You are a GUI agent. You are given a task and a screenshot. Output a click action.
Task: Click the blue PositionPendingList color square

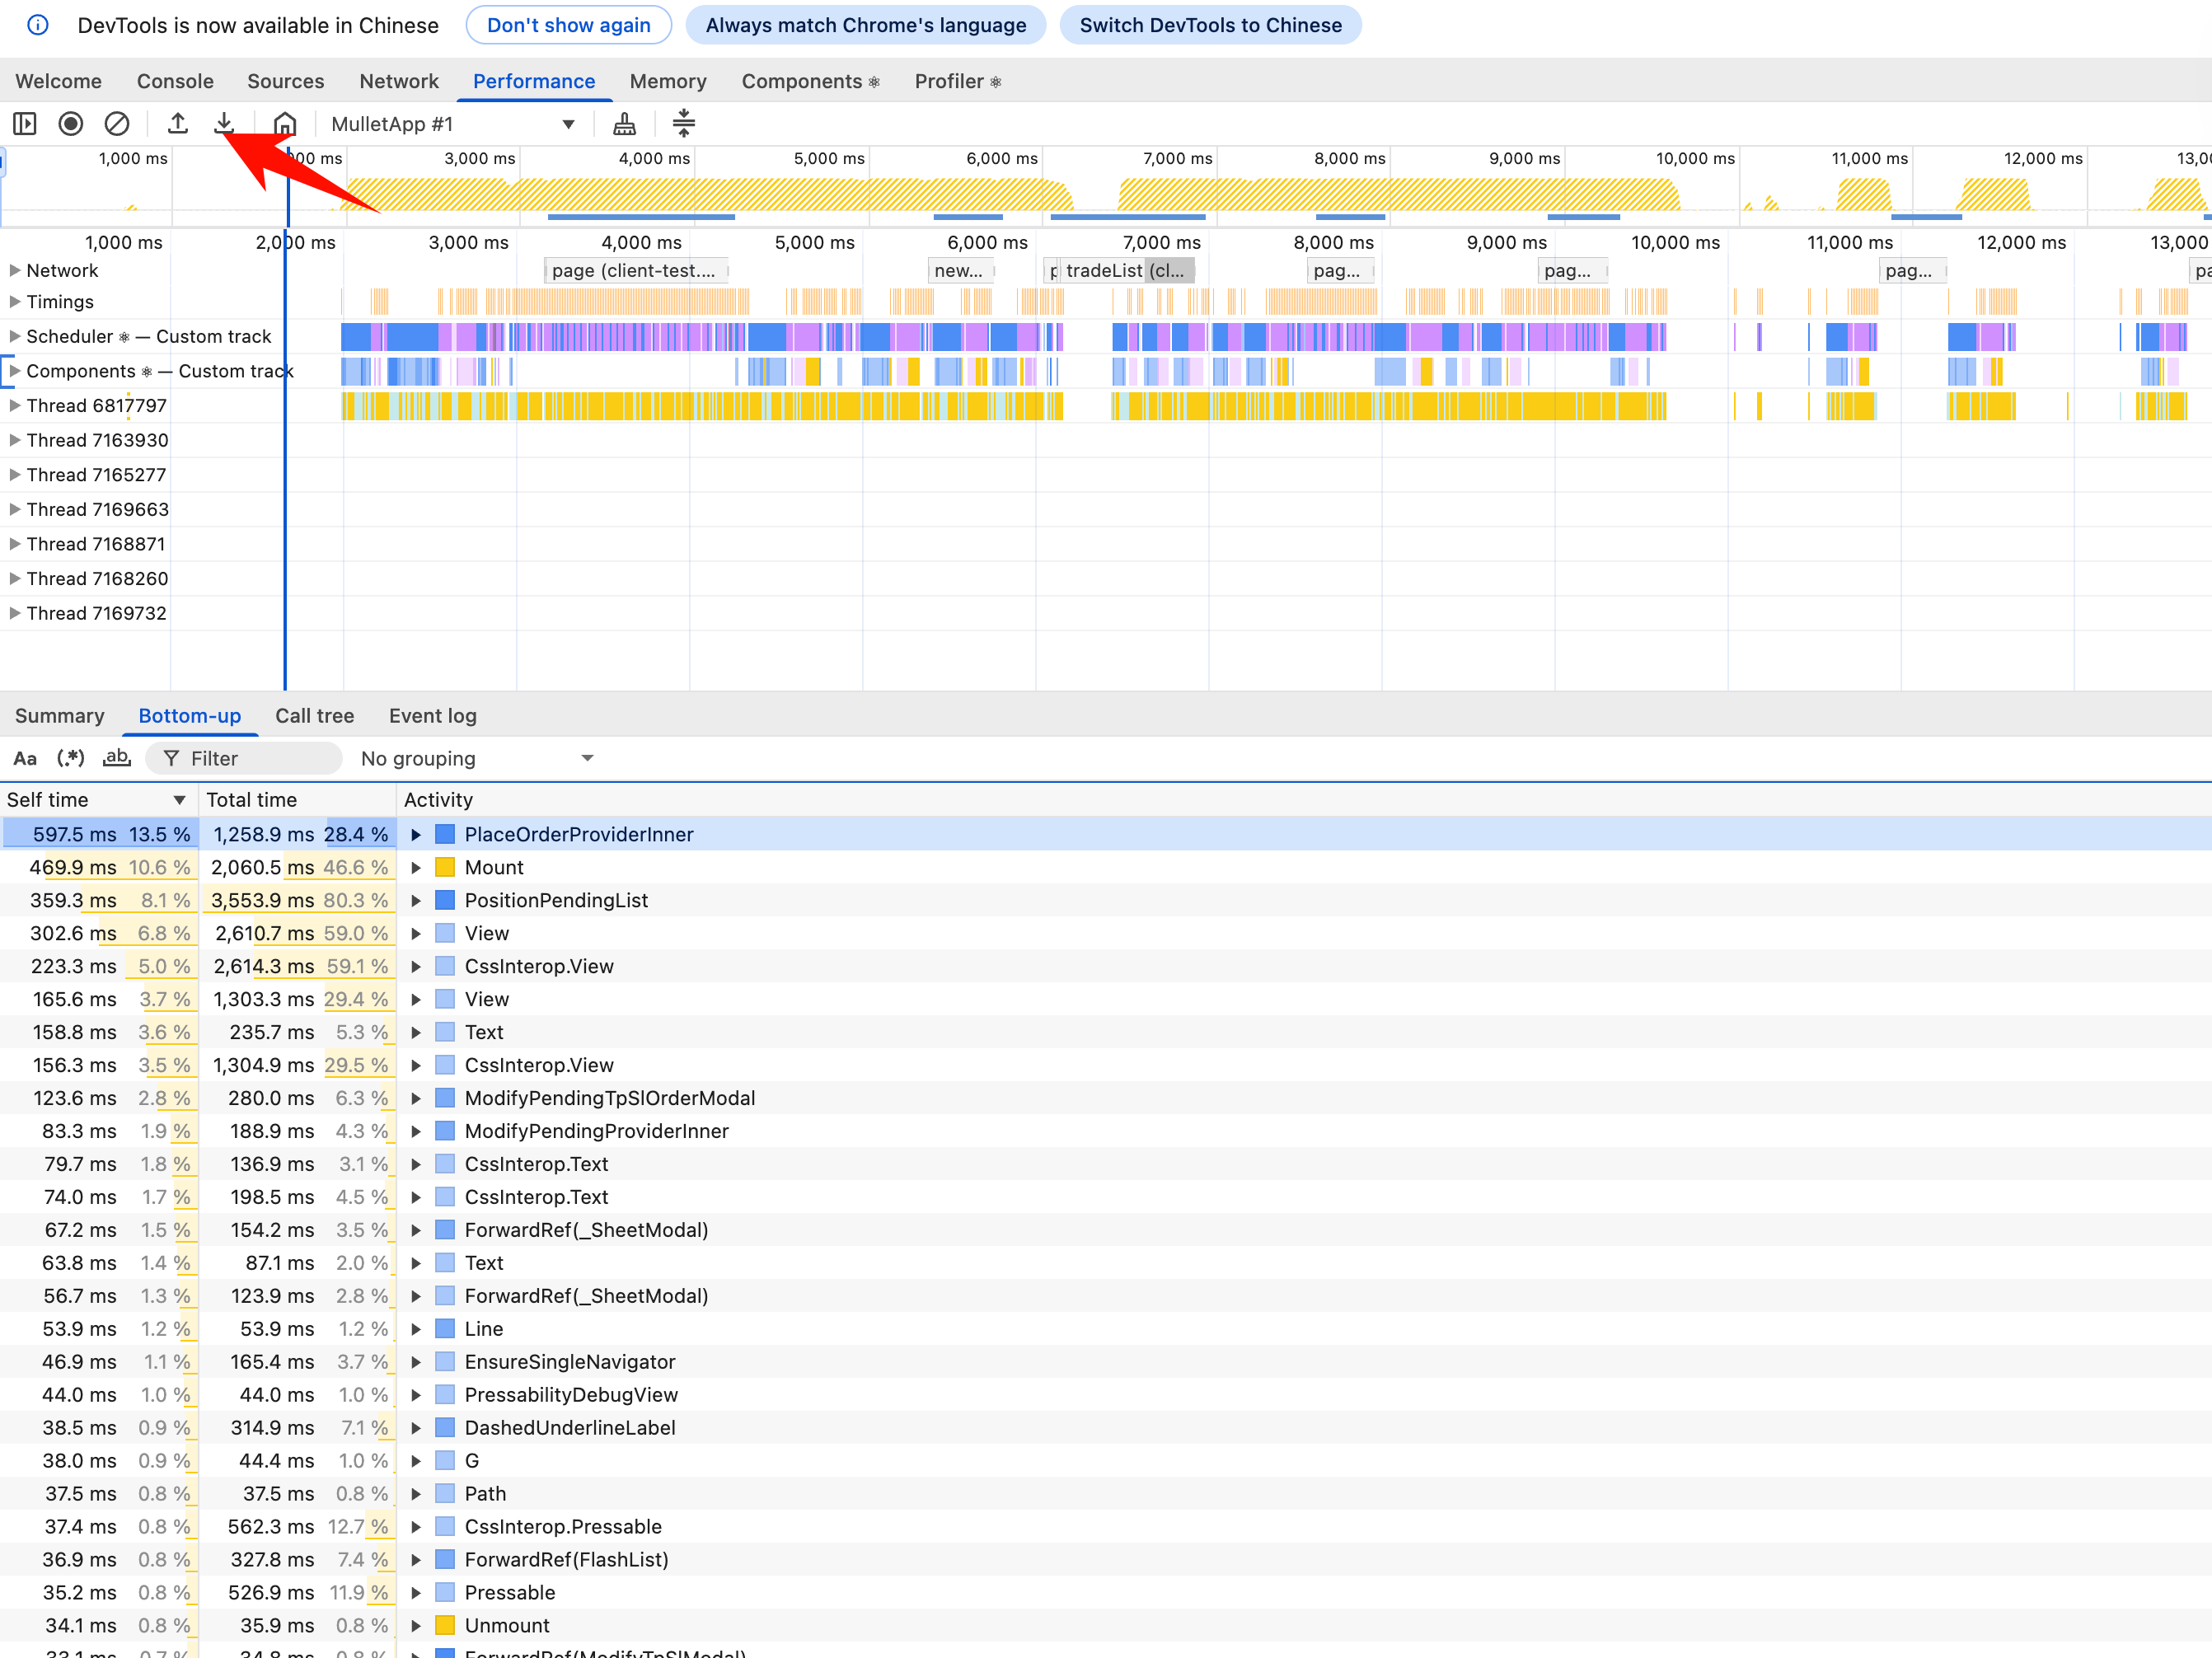point(446,901)
